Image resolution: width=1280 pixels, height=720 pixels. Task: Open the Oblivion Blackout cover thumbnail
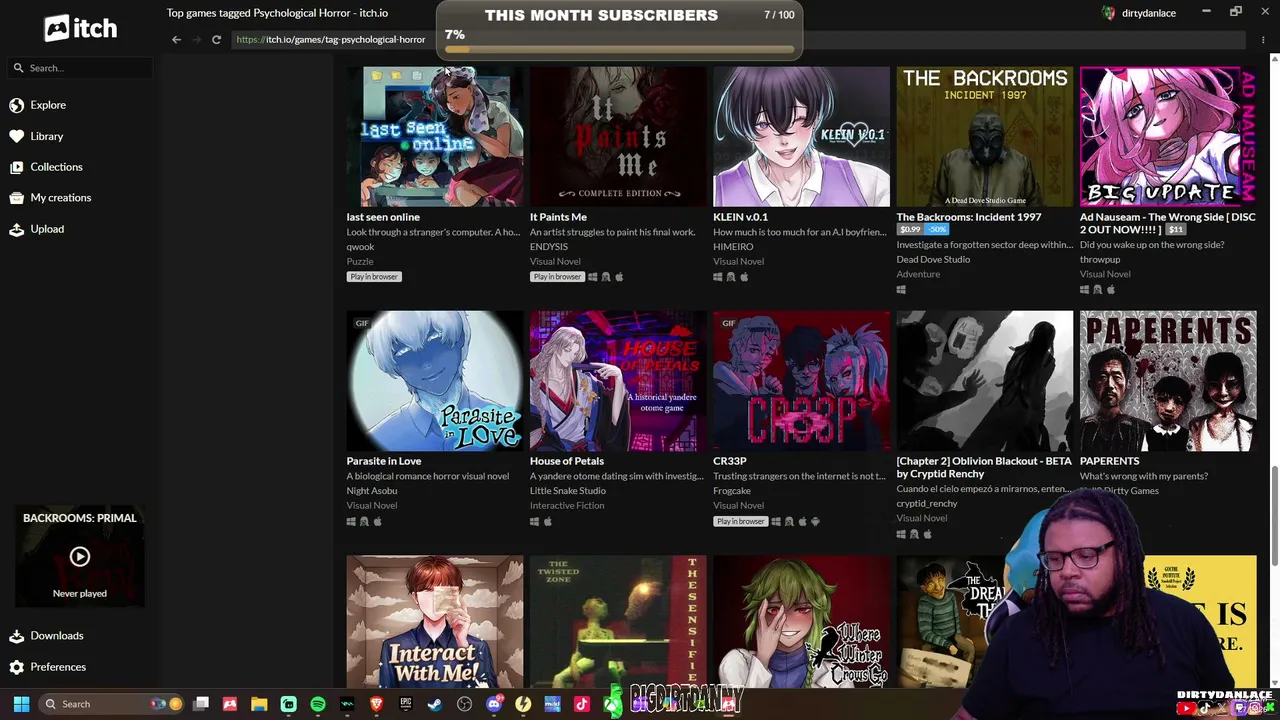985,380
